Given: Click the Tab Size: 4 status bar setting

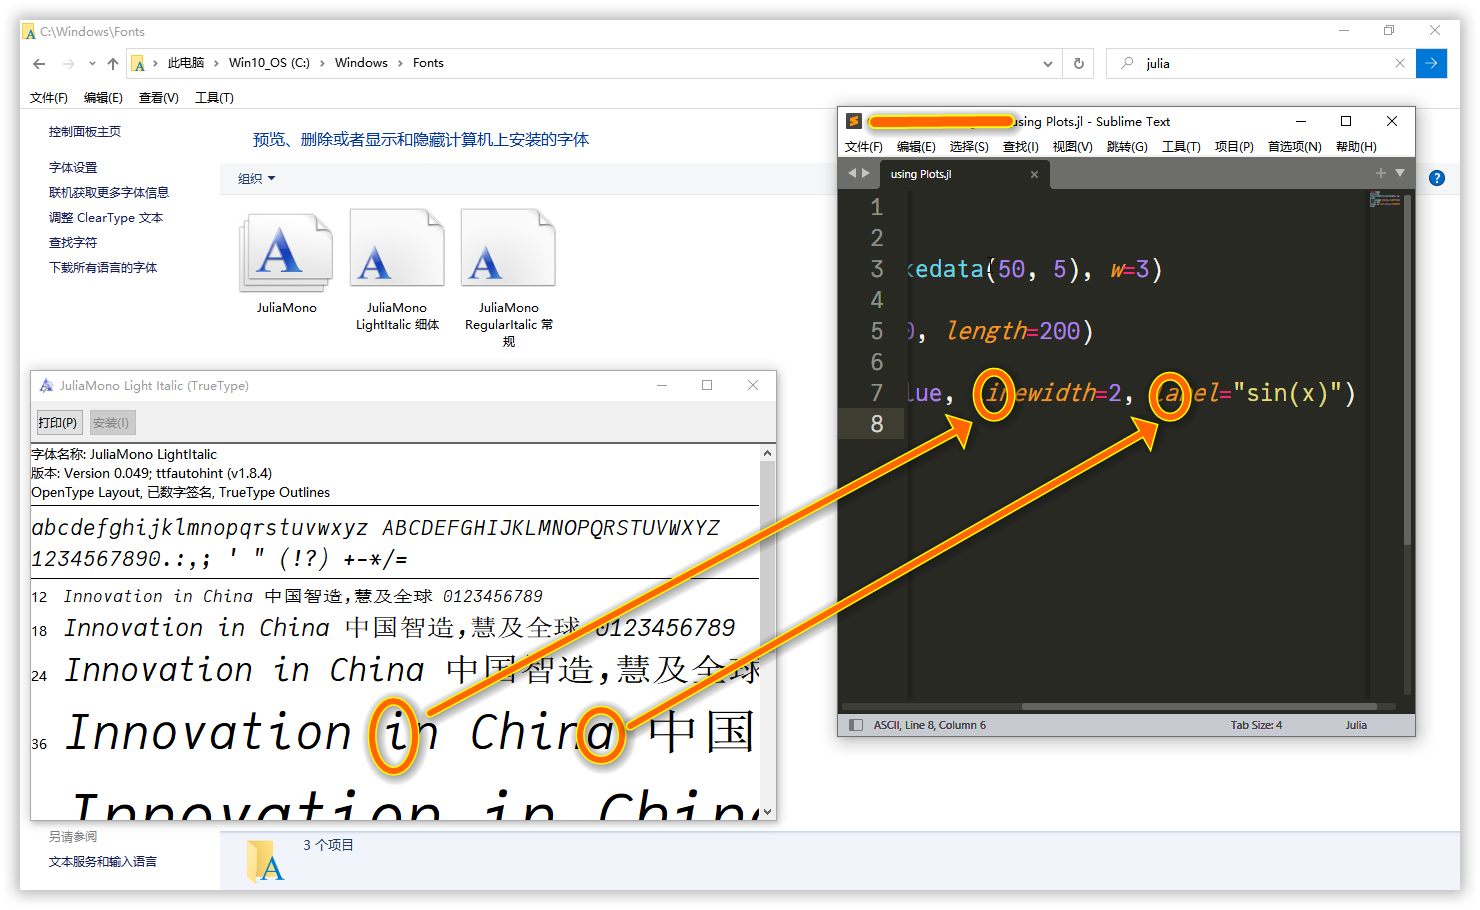Looking at the screenshot, I should point(1256,725).
